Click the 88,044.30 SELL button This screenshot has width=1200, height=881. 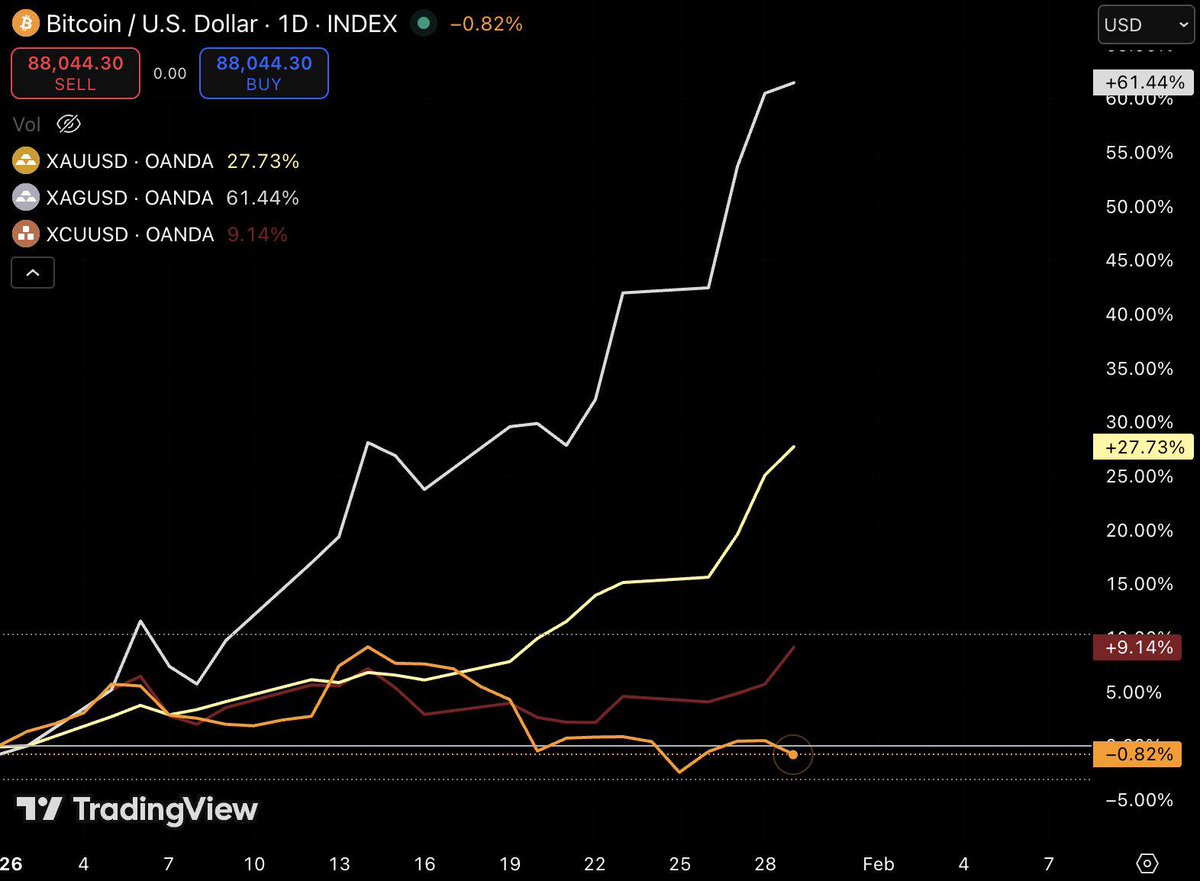[75, 72]
